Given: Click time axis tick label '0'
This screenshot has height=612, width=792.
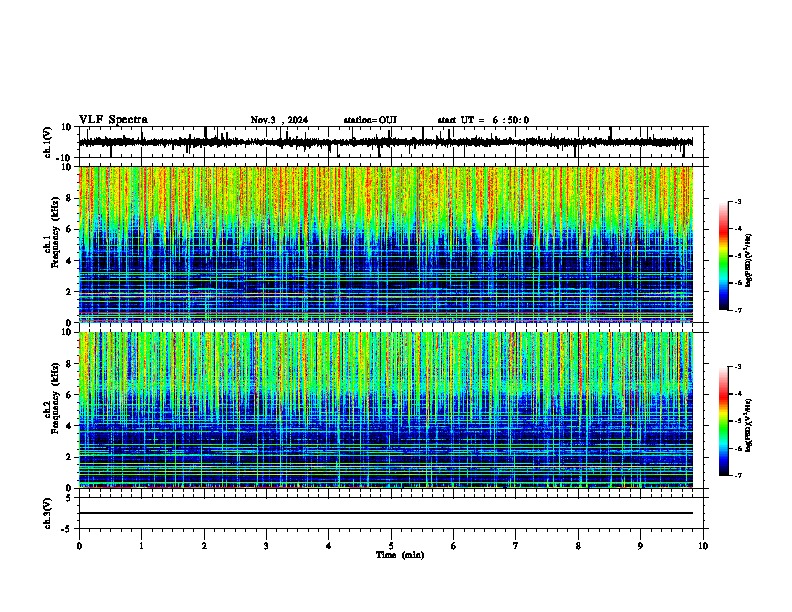Looking at the screenshot, I should (79, 546).
